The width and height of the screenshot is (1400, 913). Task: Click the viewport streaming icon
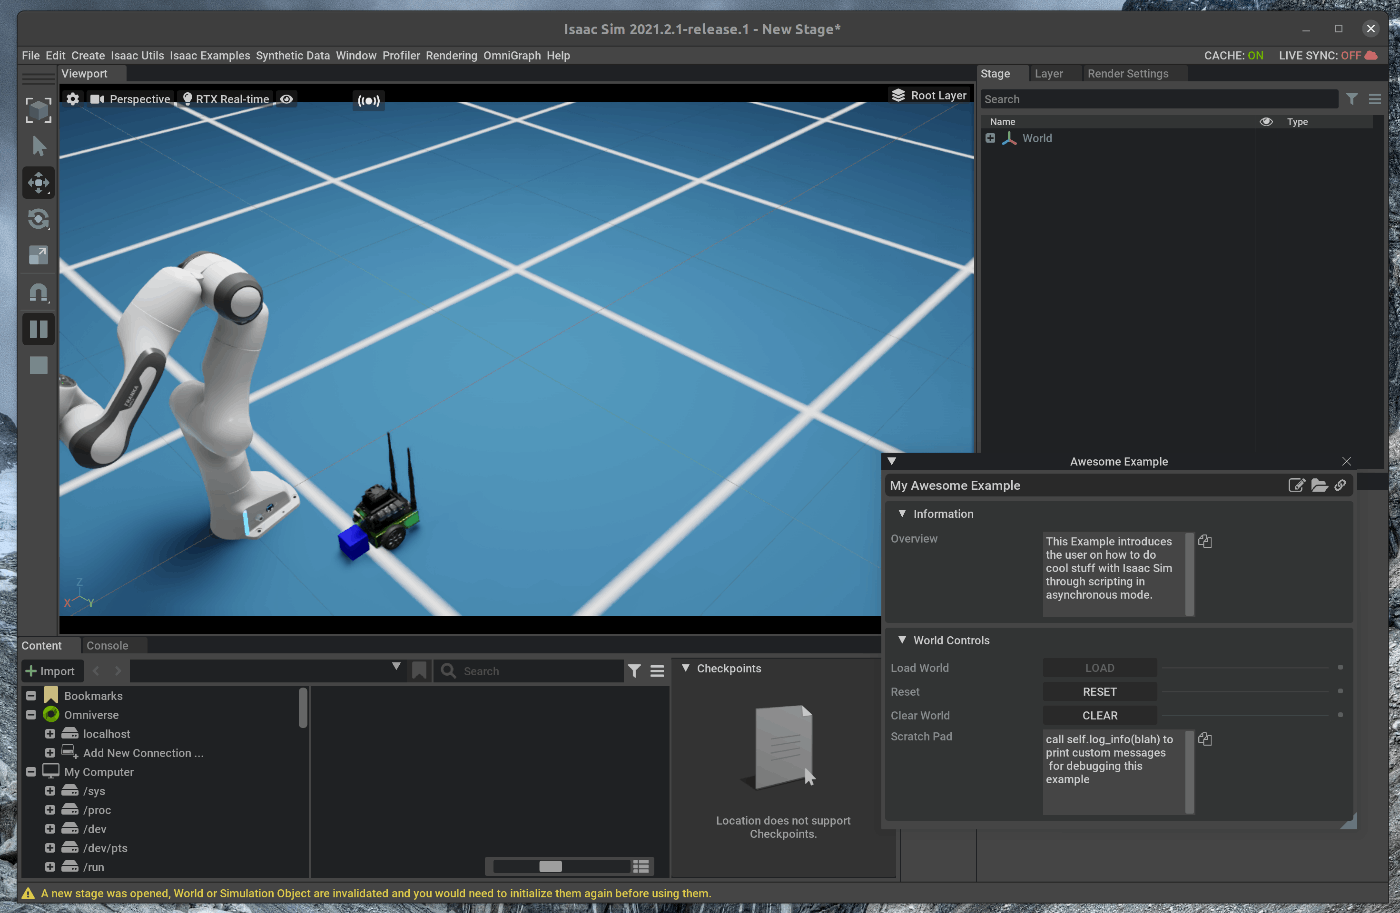[369, 100]
